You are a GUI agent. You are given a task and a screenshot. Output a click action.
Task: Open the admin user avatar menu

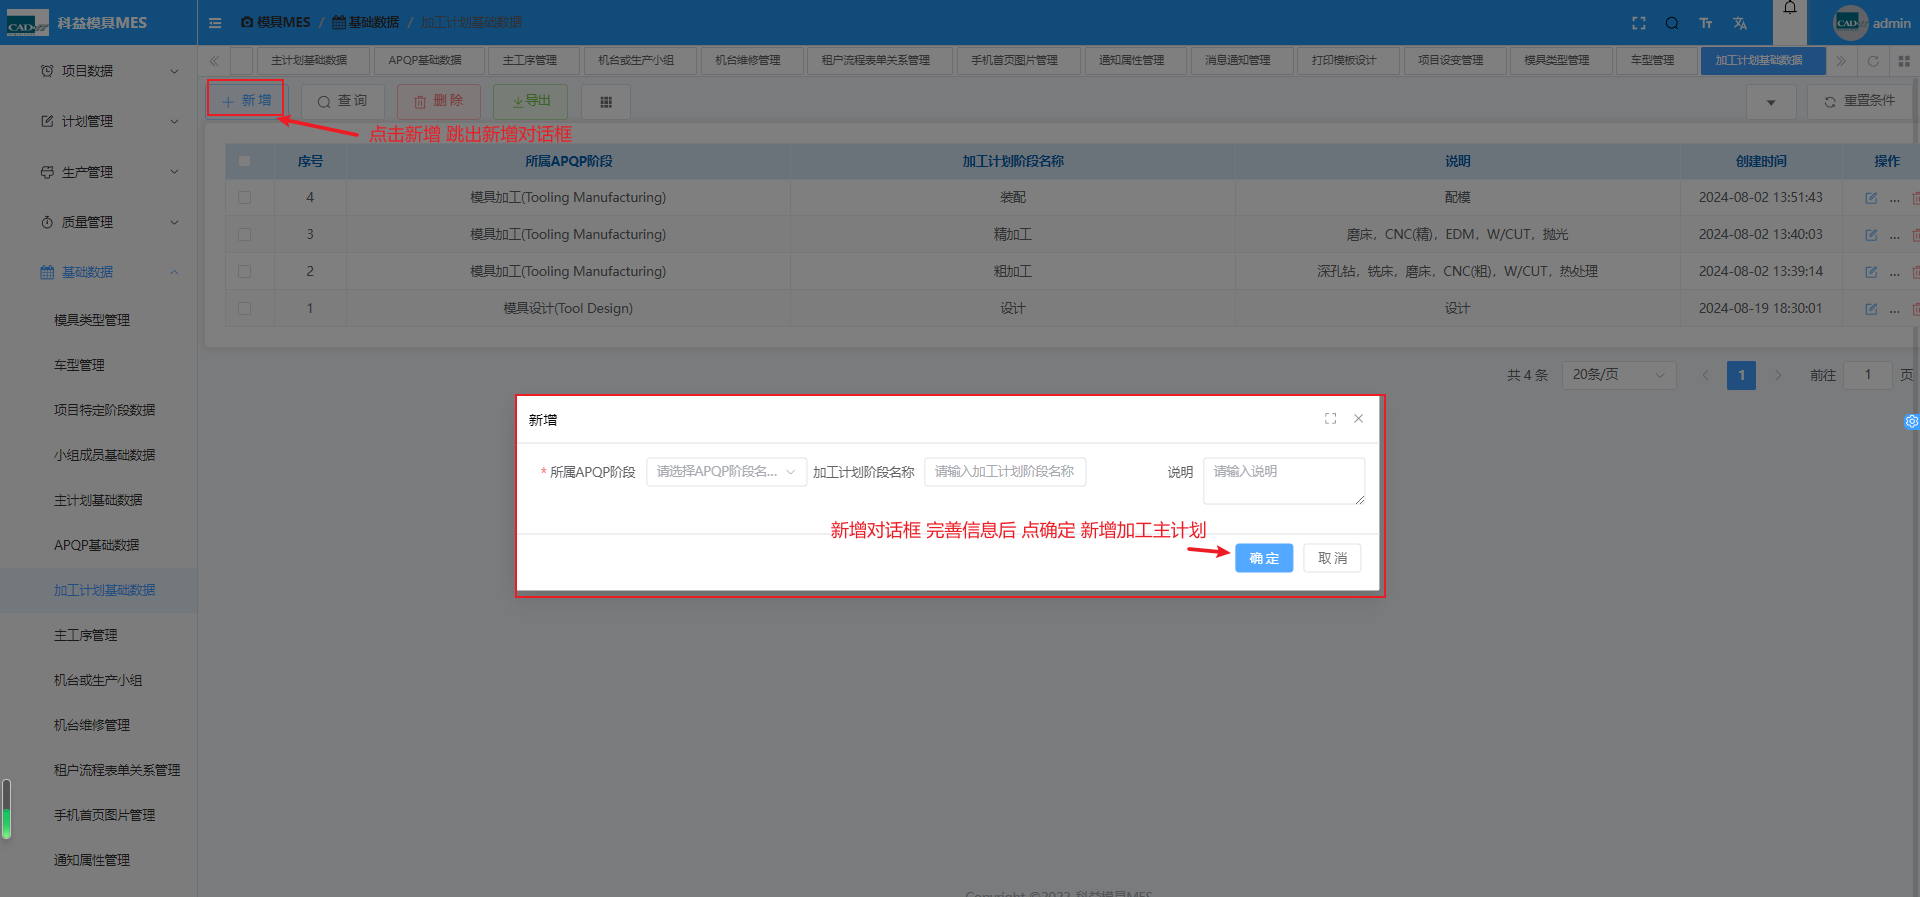(x=1872, y=23)
